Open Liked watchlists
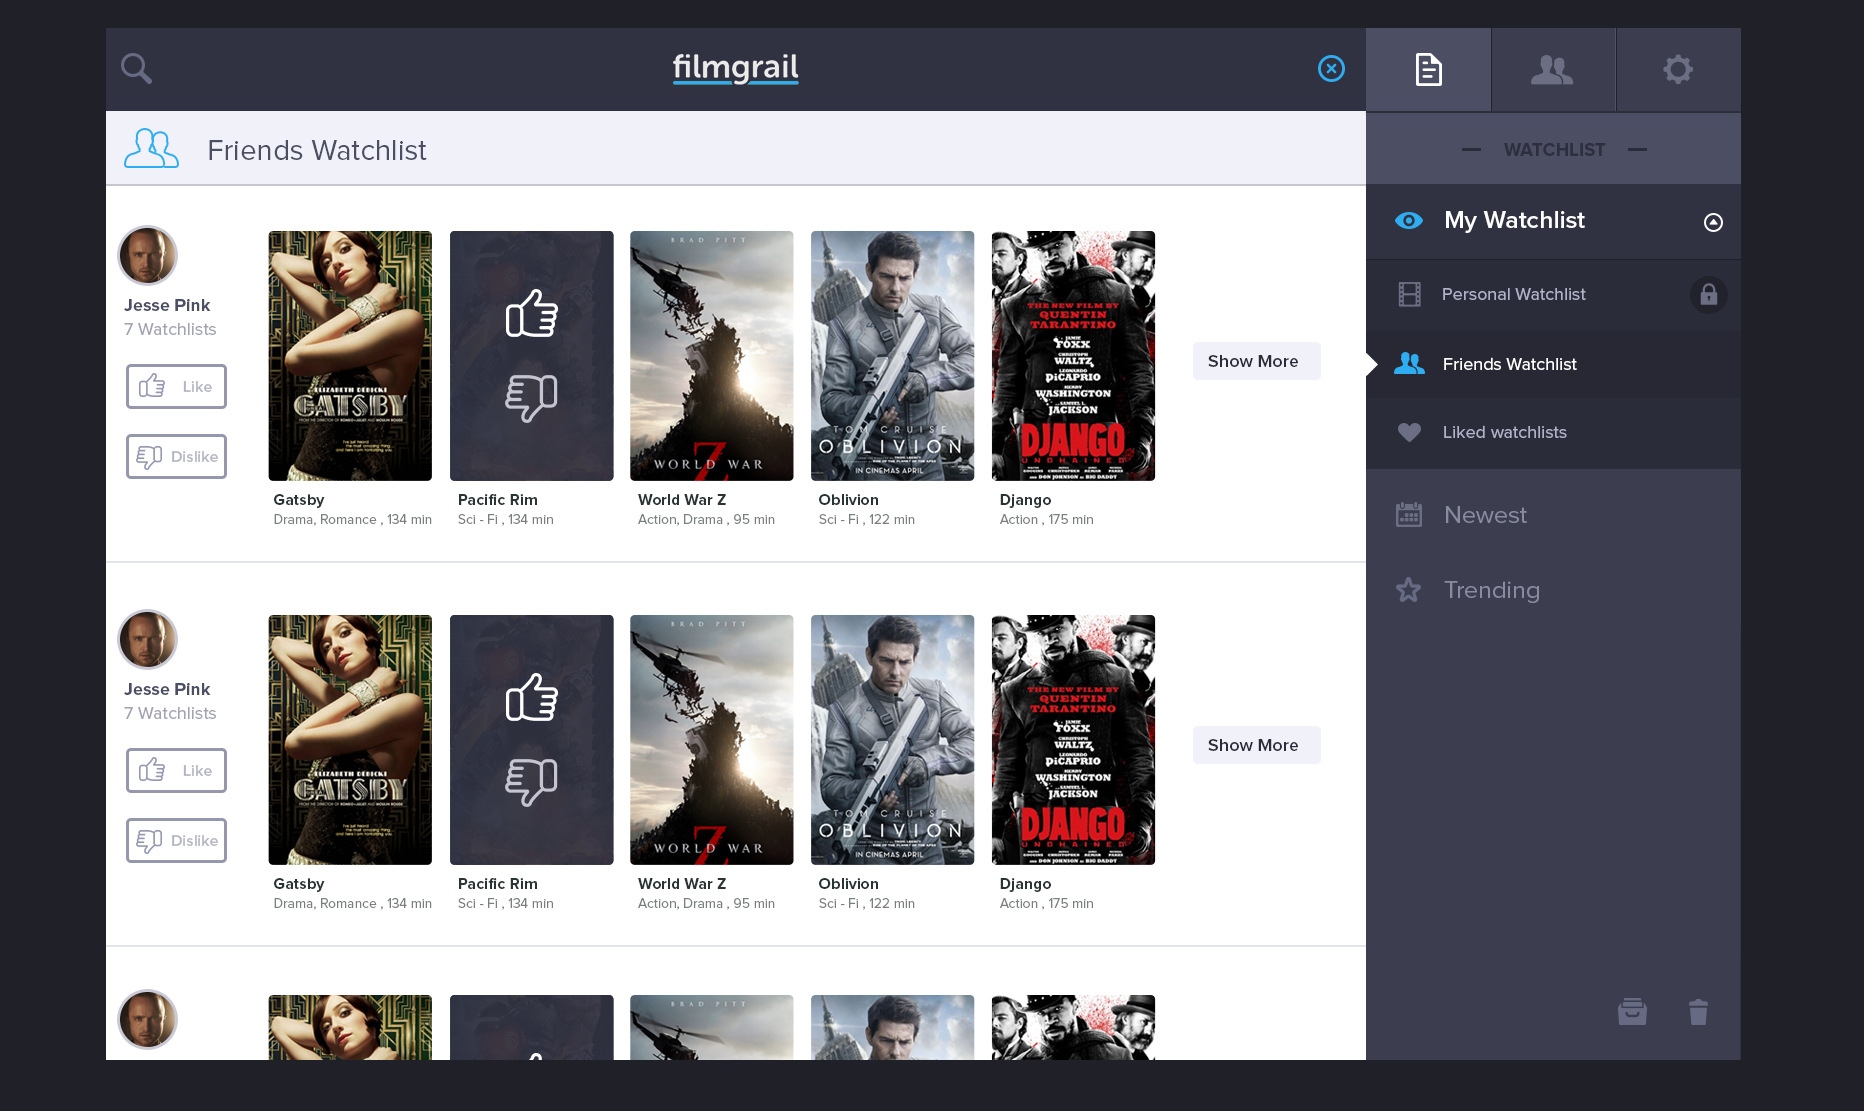 [1553, 432]
